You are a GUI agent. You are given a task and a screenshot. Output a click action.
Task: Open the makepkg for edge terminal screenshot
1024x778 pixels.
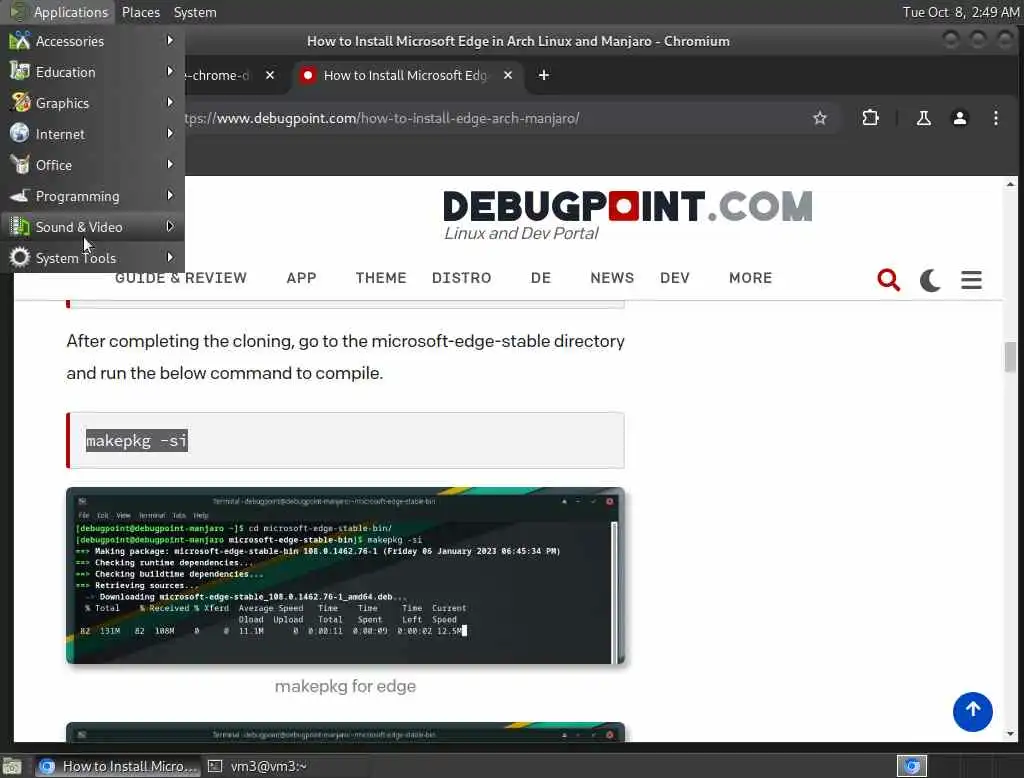345,575
